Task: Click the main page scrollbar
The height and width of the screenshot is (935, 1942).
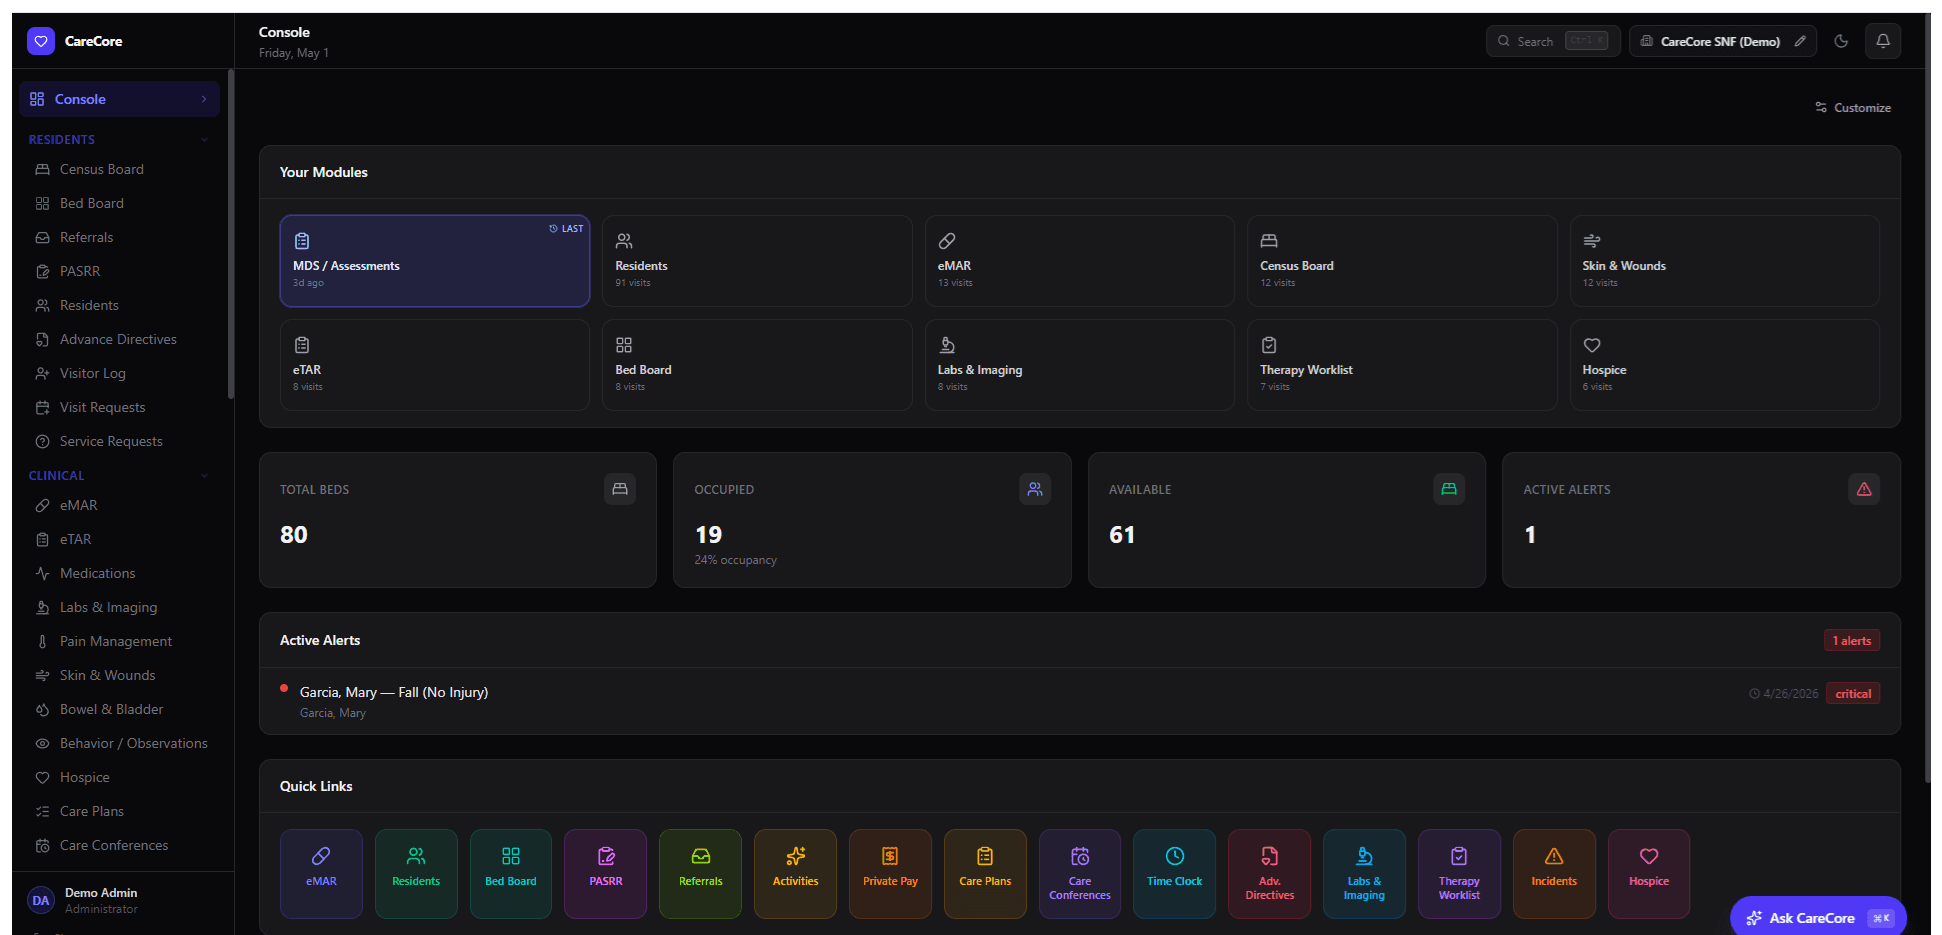Action: (1928, 400)
